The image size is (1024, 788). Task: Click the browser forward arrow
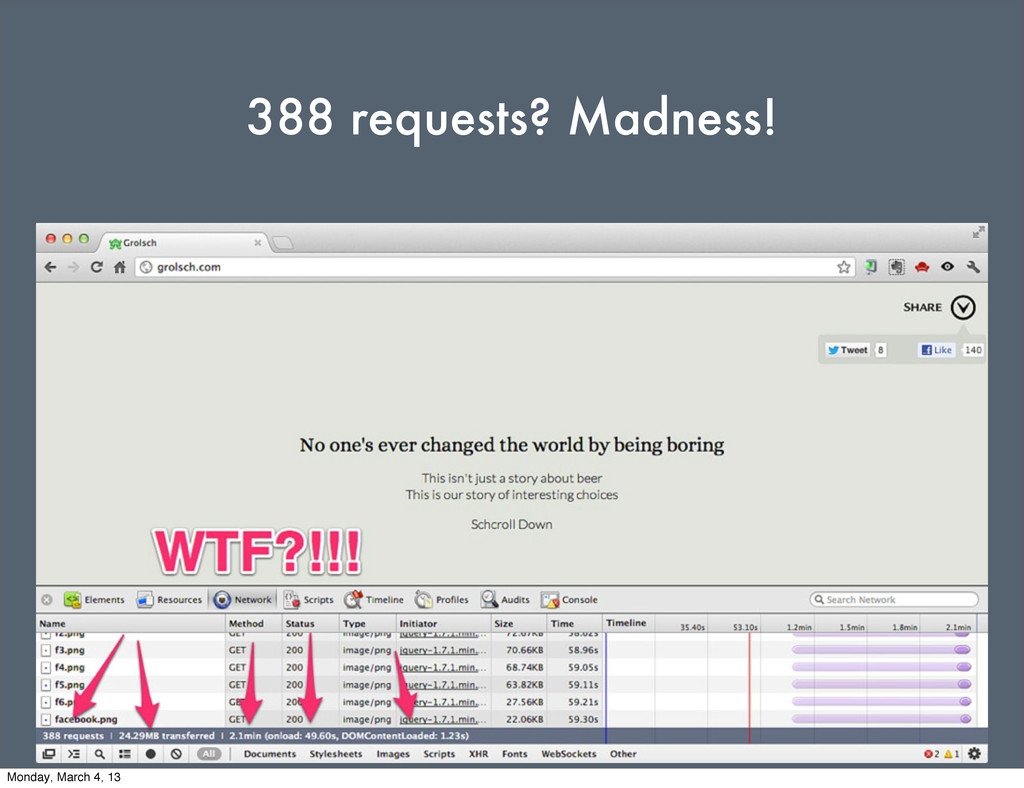tap(73, 267)
